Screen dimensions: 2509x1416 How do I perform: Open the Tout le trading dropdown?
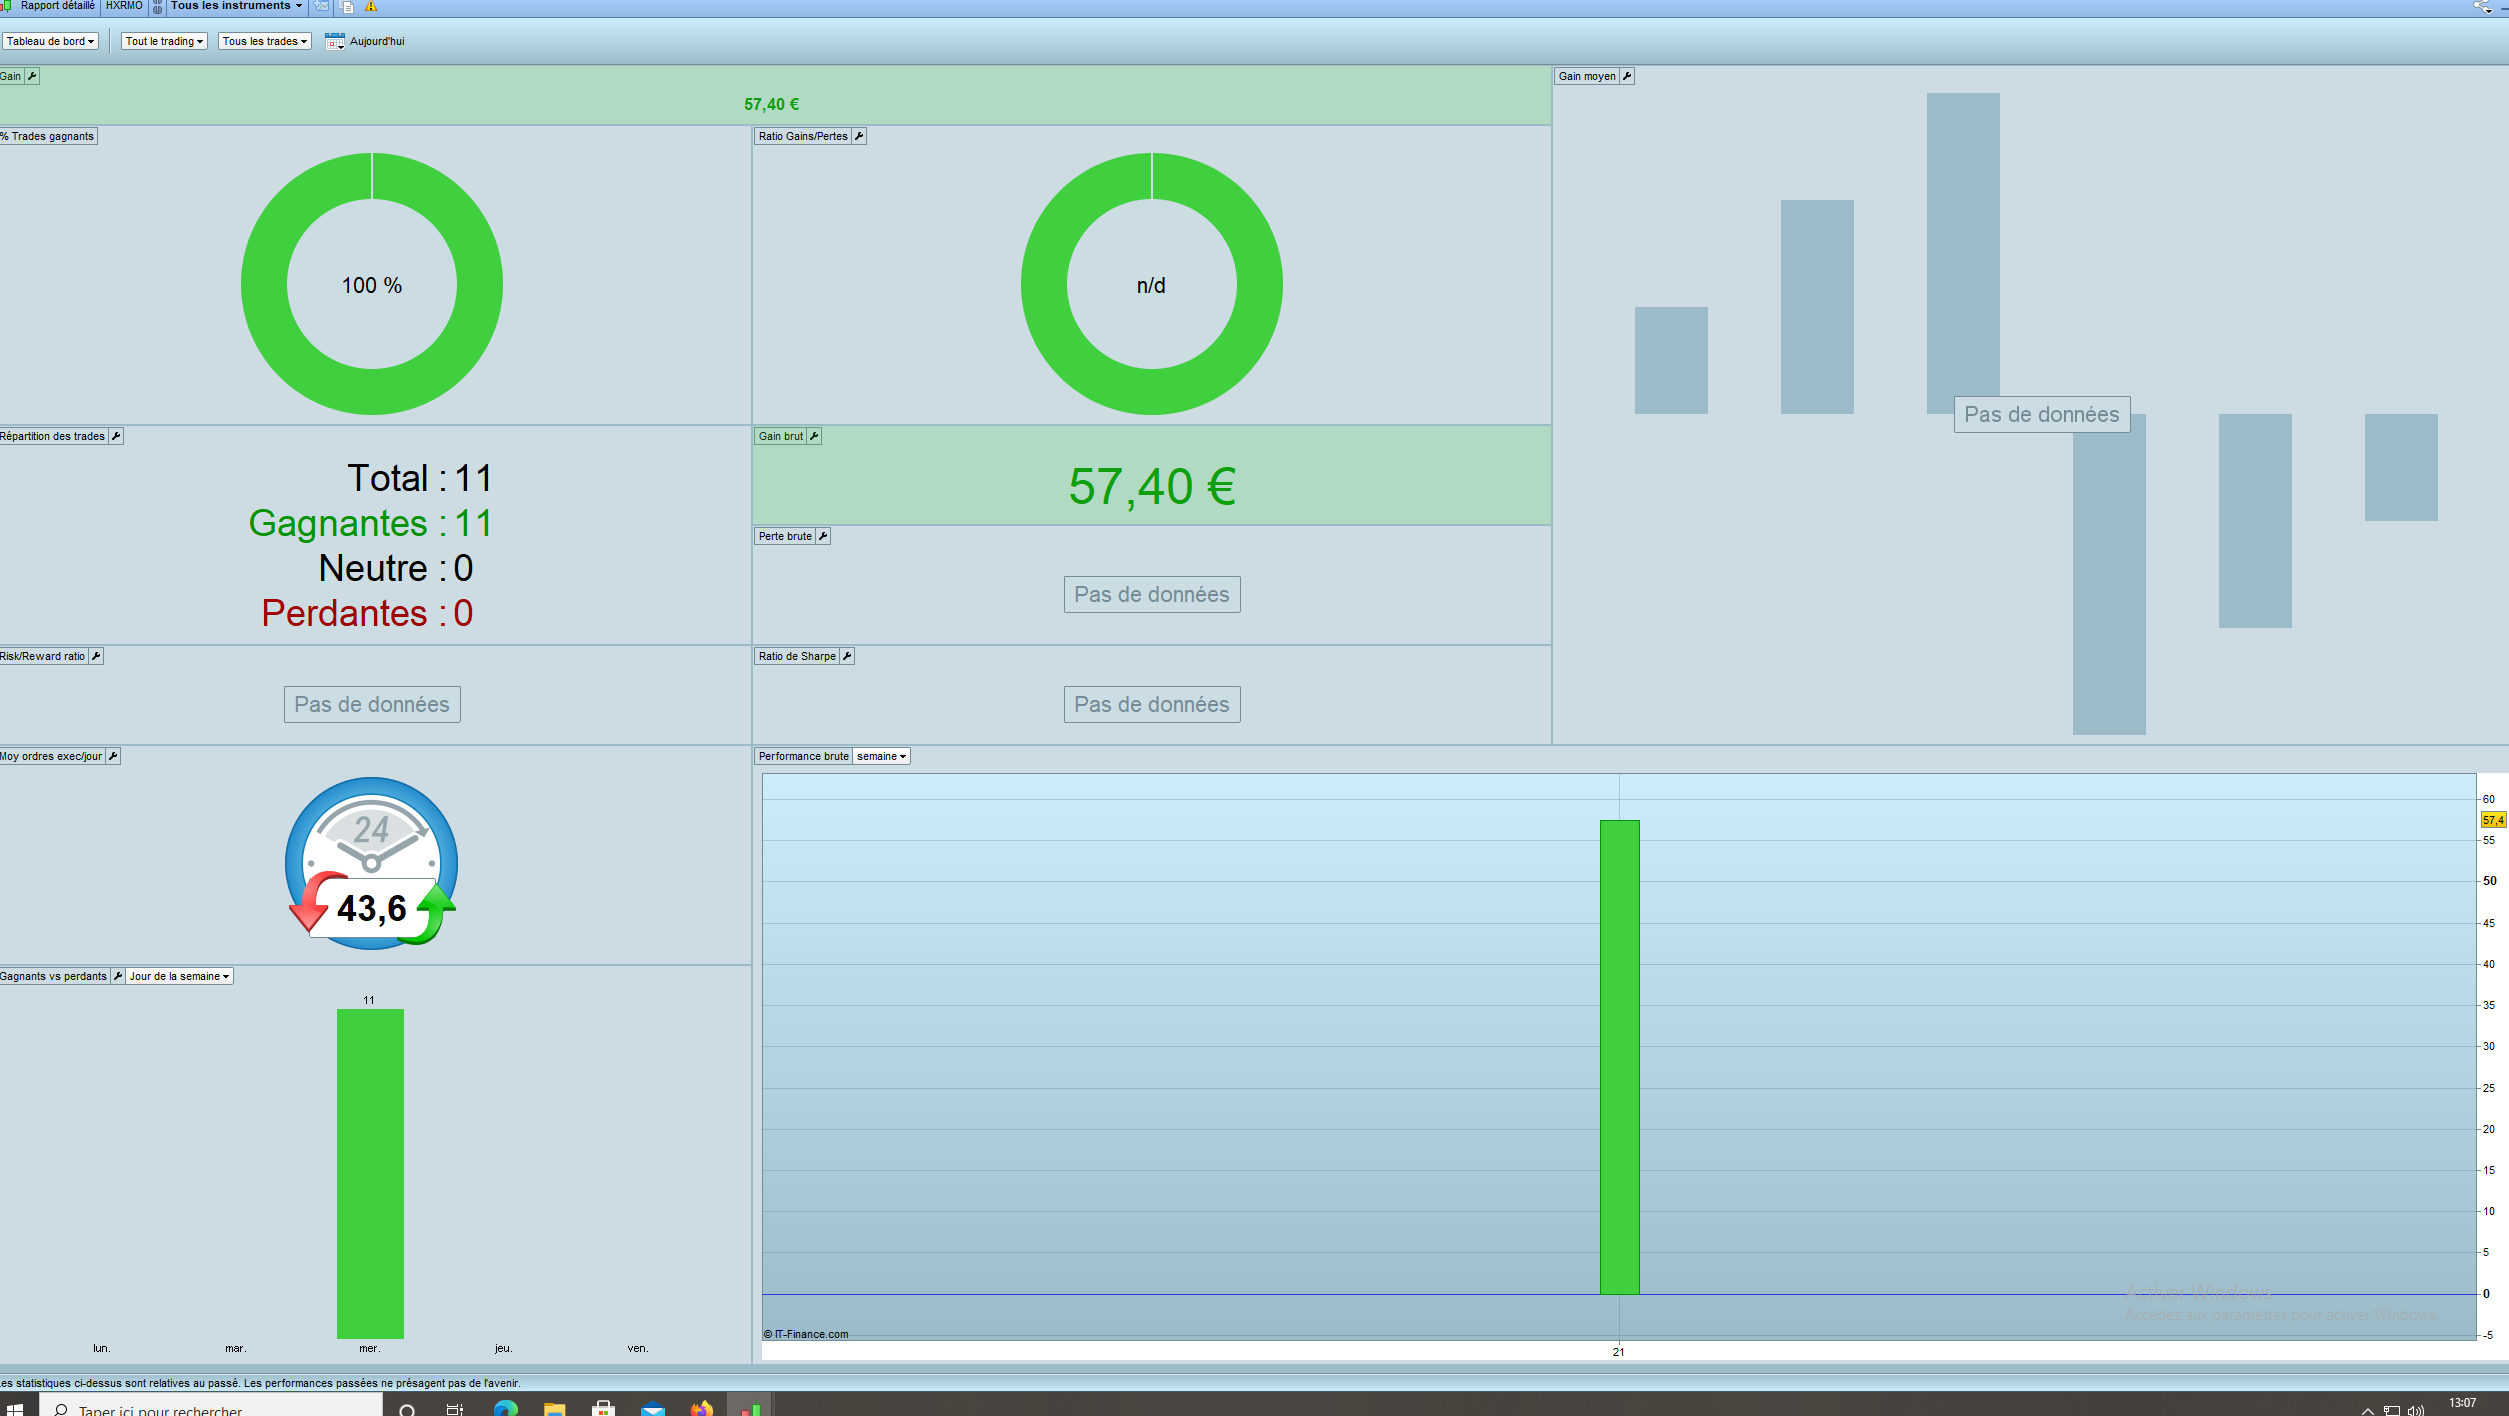tap(164, 41)
